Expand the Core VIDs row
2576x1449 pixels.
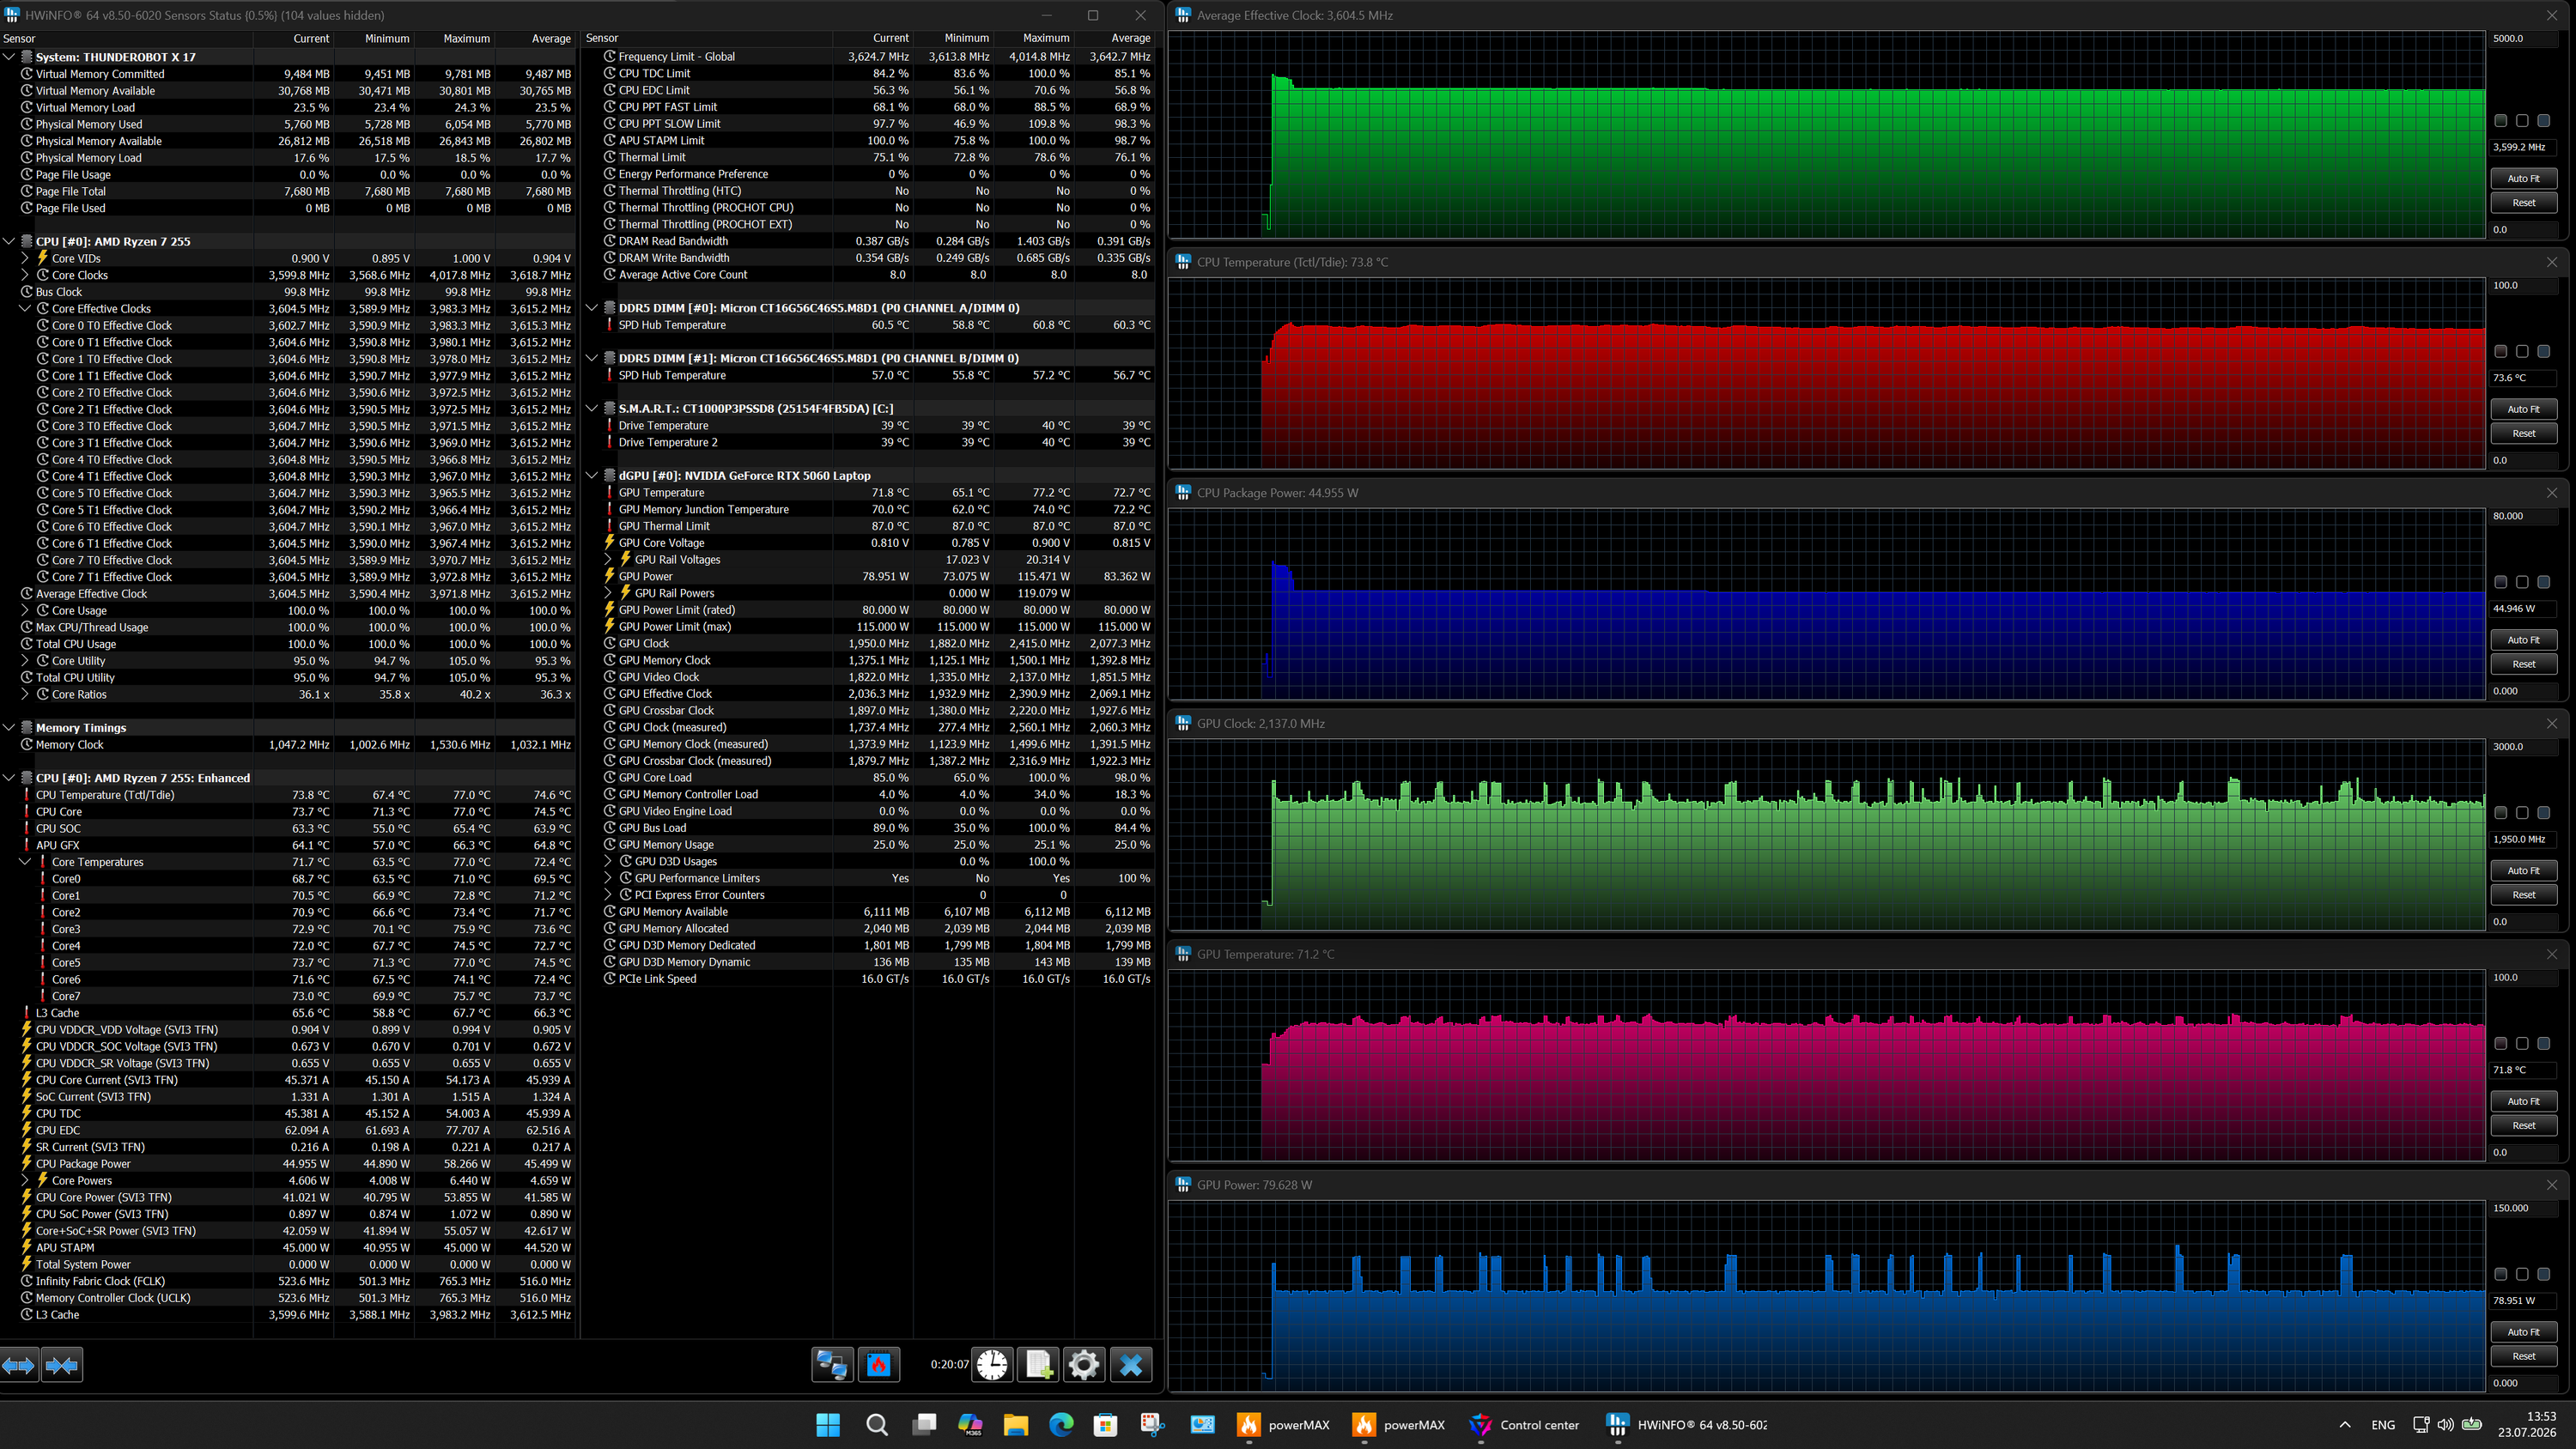coord(25,258)
